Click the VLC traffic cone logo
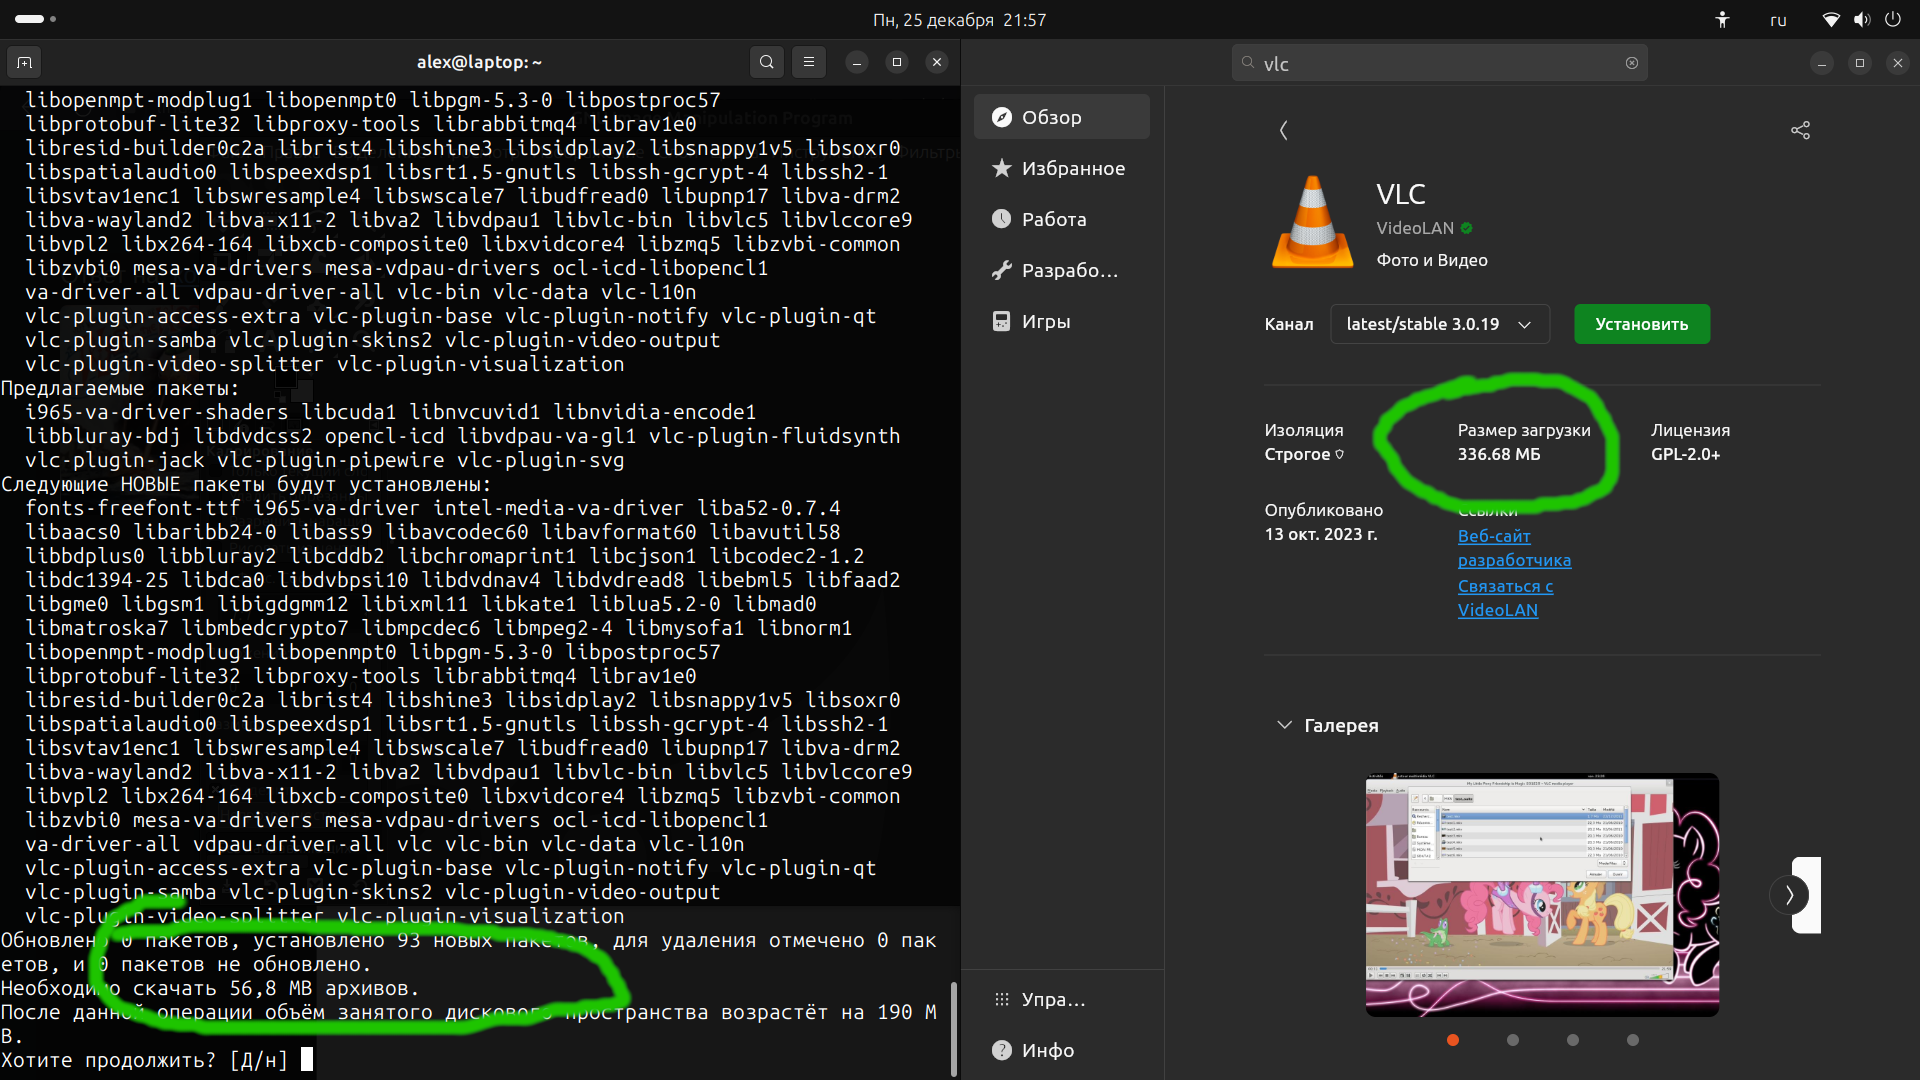The image size is (1920, 1080). point(1313,222)
